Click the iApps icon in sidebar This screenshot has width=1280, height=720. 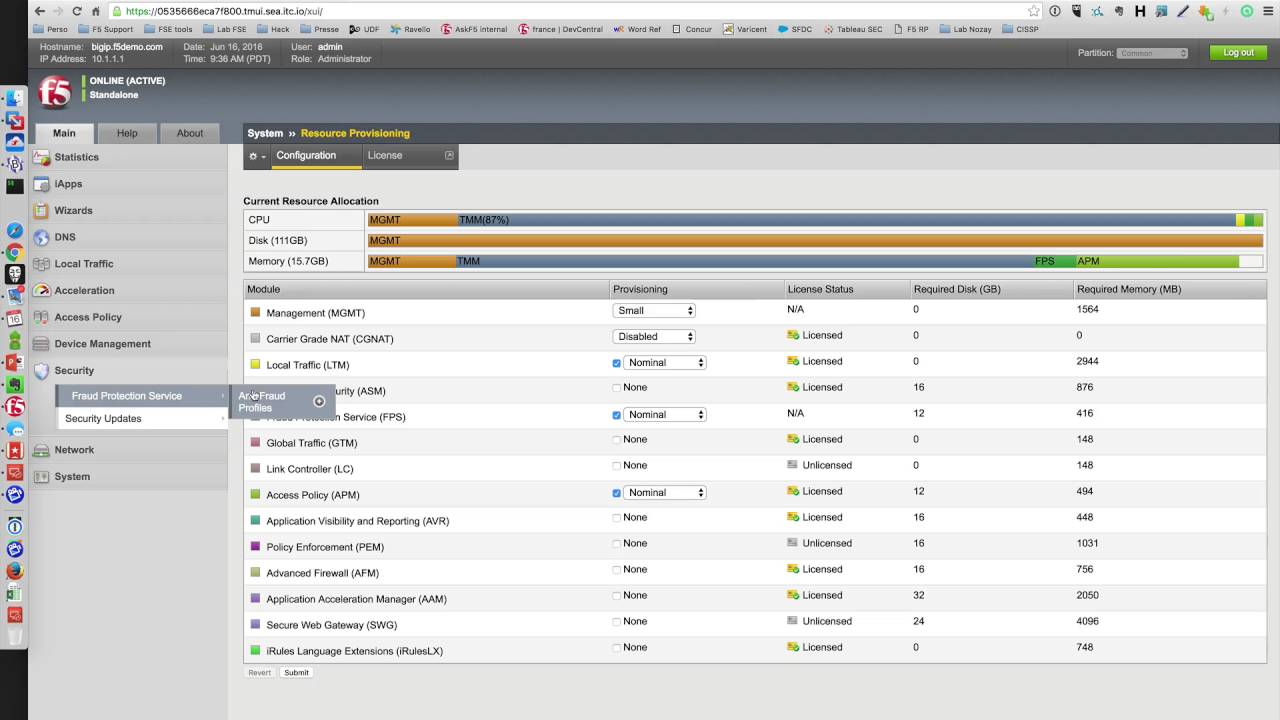click(41, 184)
